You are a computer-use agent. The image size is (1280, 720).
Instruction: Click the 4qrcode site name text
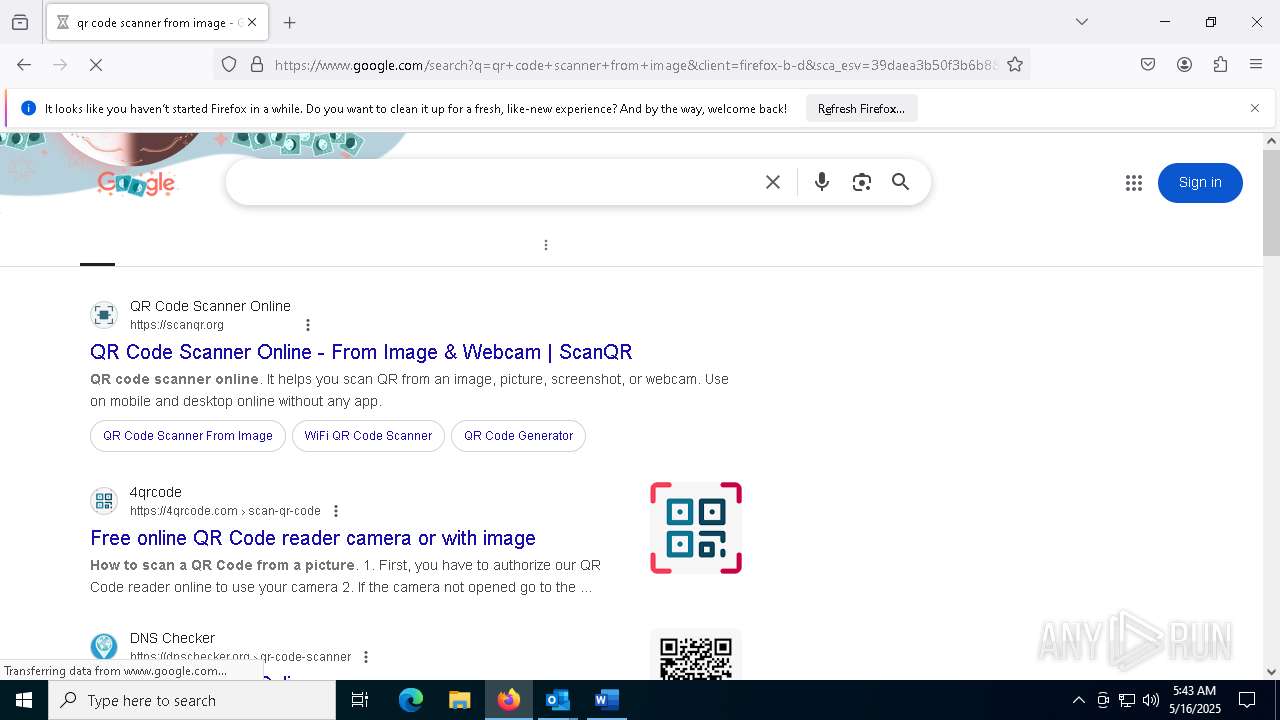[x=156, y=492]
